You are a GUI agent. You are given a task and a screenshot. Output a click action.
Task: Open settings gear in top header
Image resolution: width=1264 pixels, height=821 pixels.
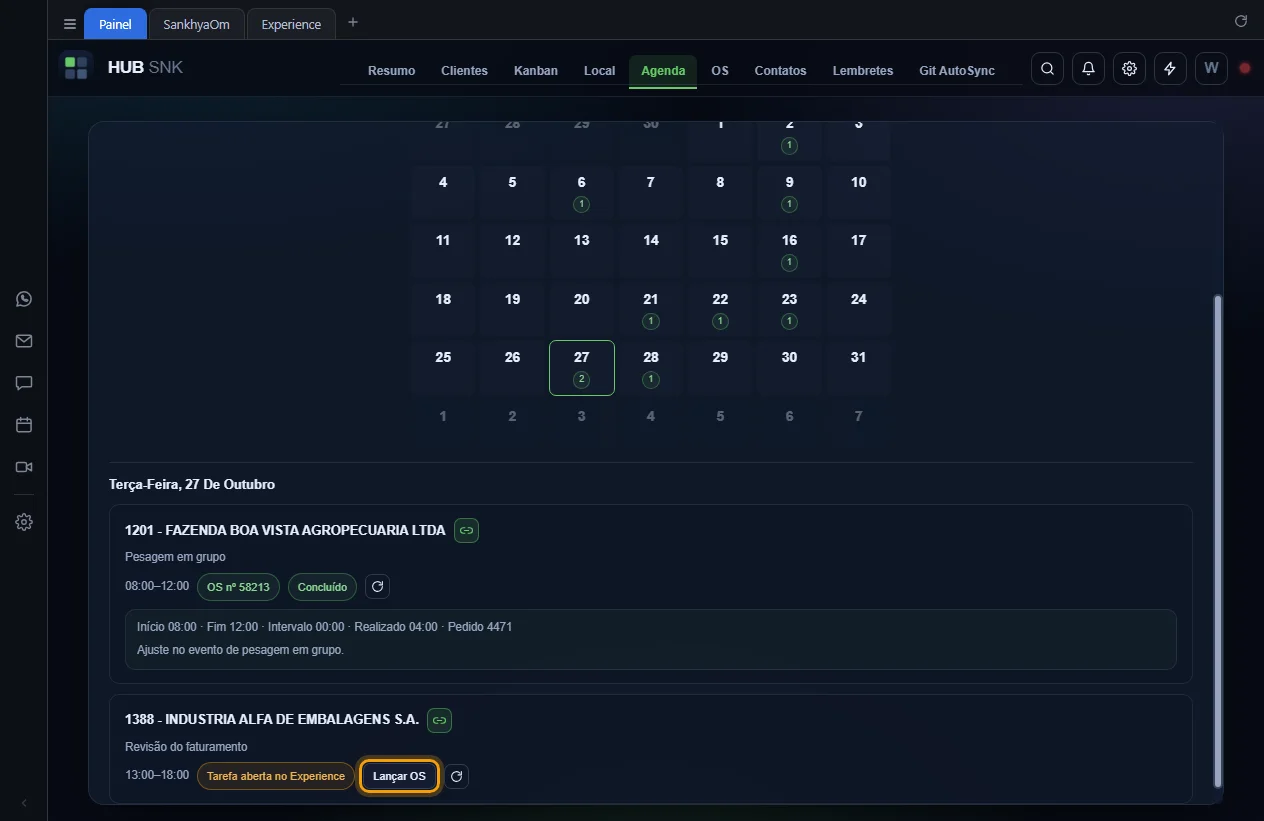click(1129, 68)
